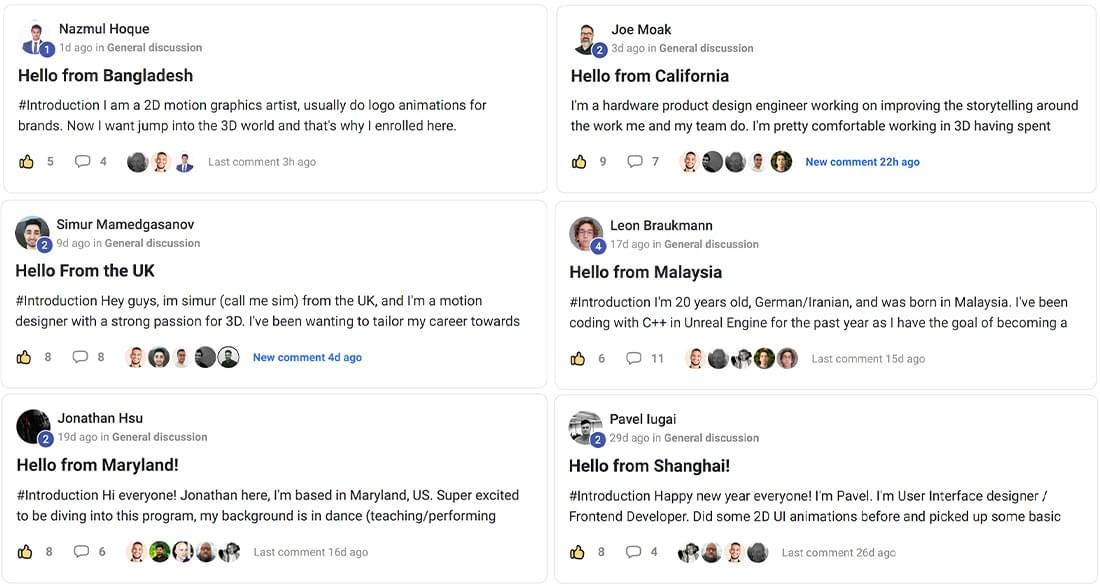Open comment bubble on Hello from Shanghai post

click(633, 552)
